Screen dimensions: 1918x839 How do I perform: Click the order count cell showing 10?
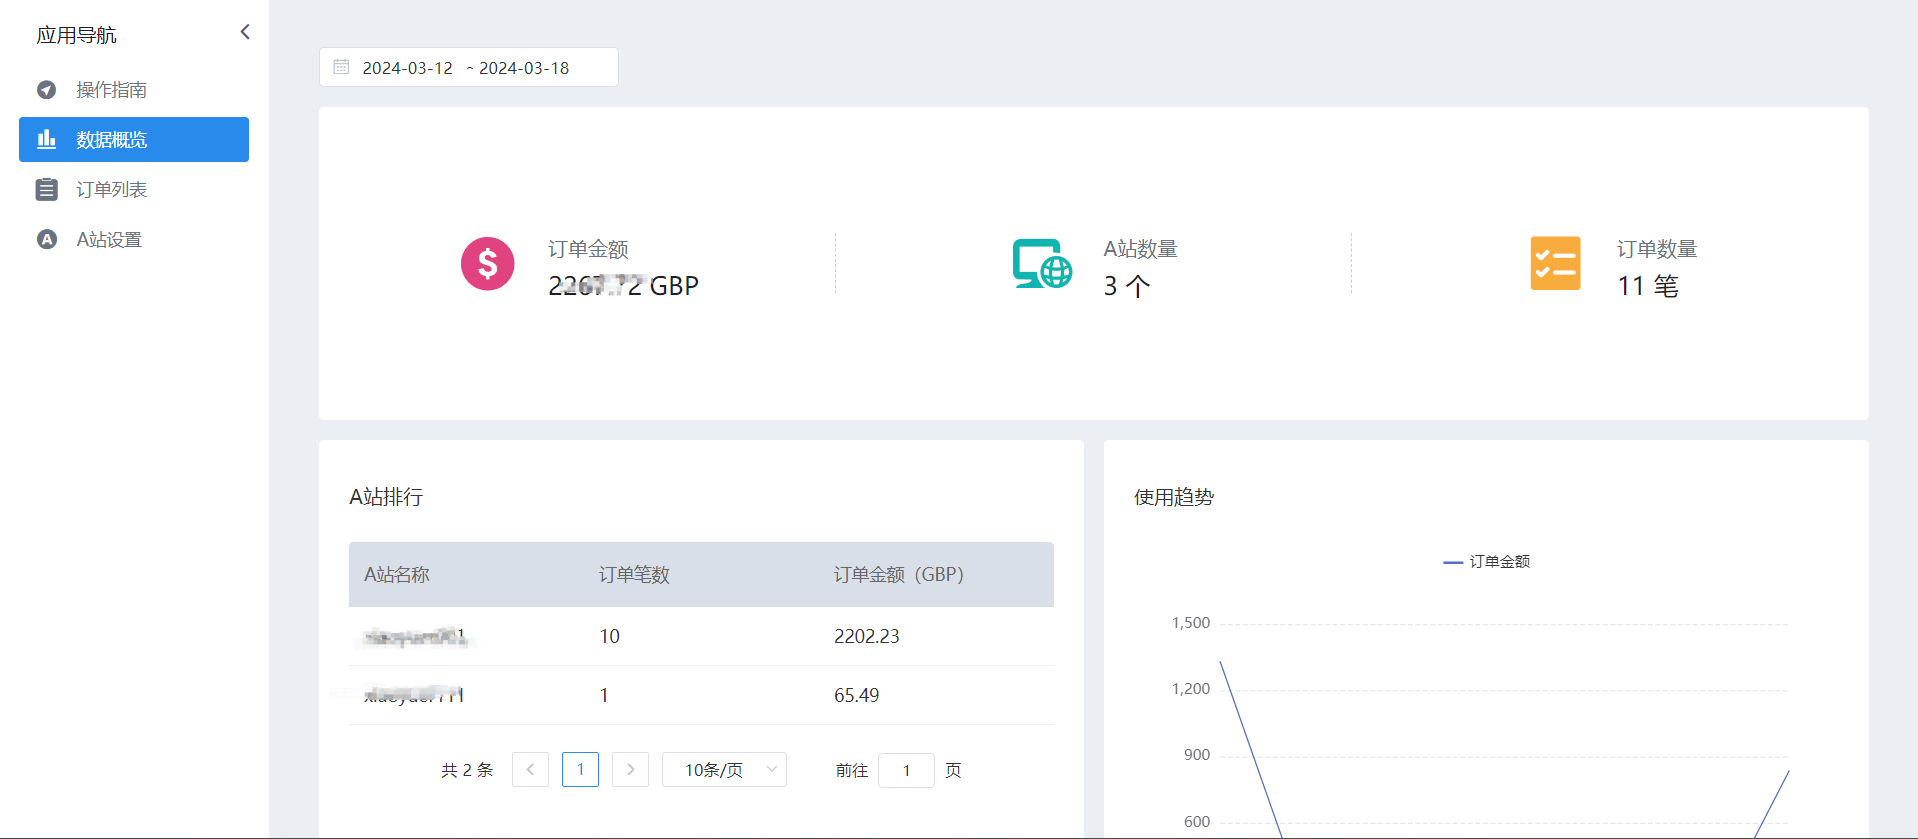point(609,637)
